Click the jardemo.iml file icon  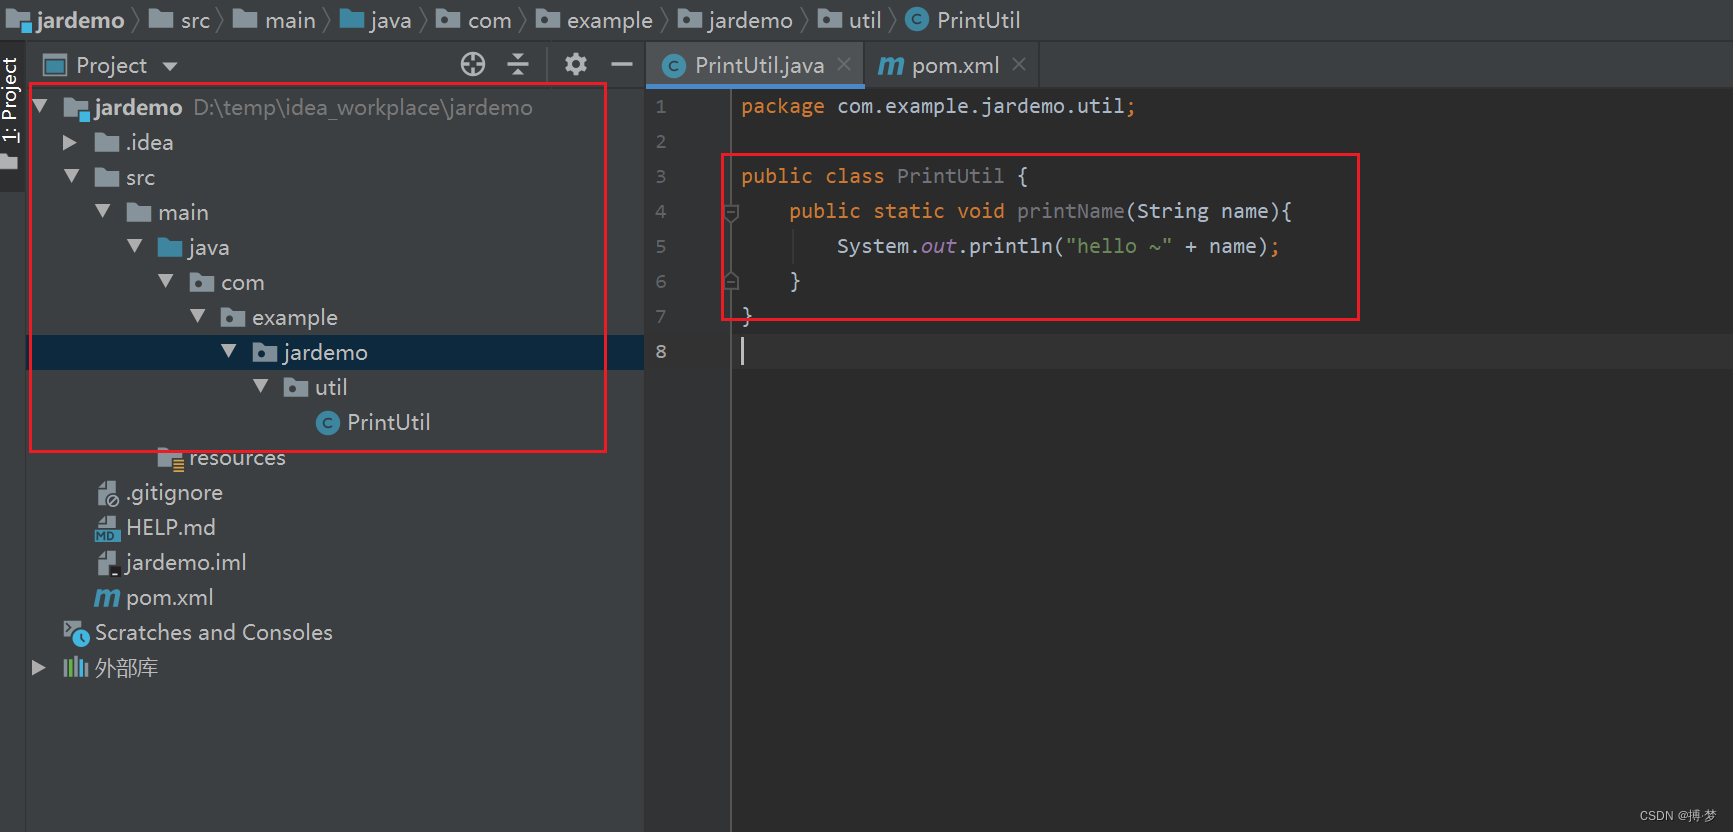tap(108, 563)
